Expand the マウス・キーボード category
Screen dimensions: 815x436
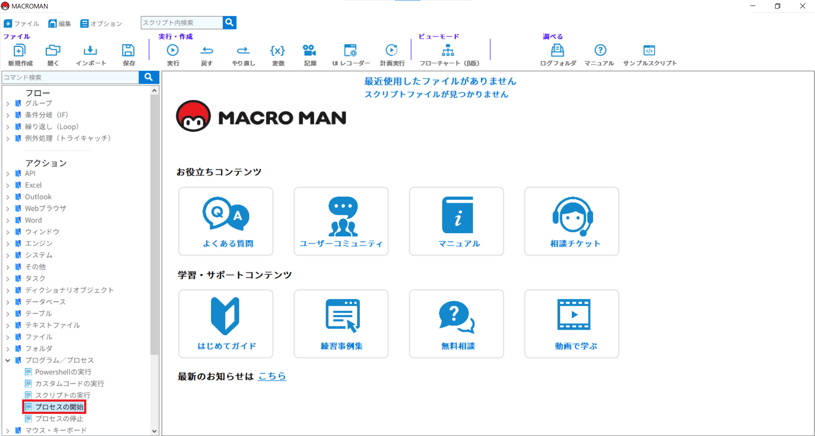click(8, 430)
